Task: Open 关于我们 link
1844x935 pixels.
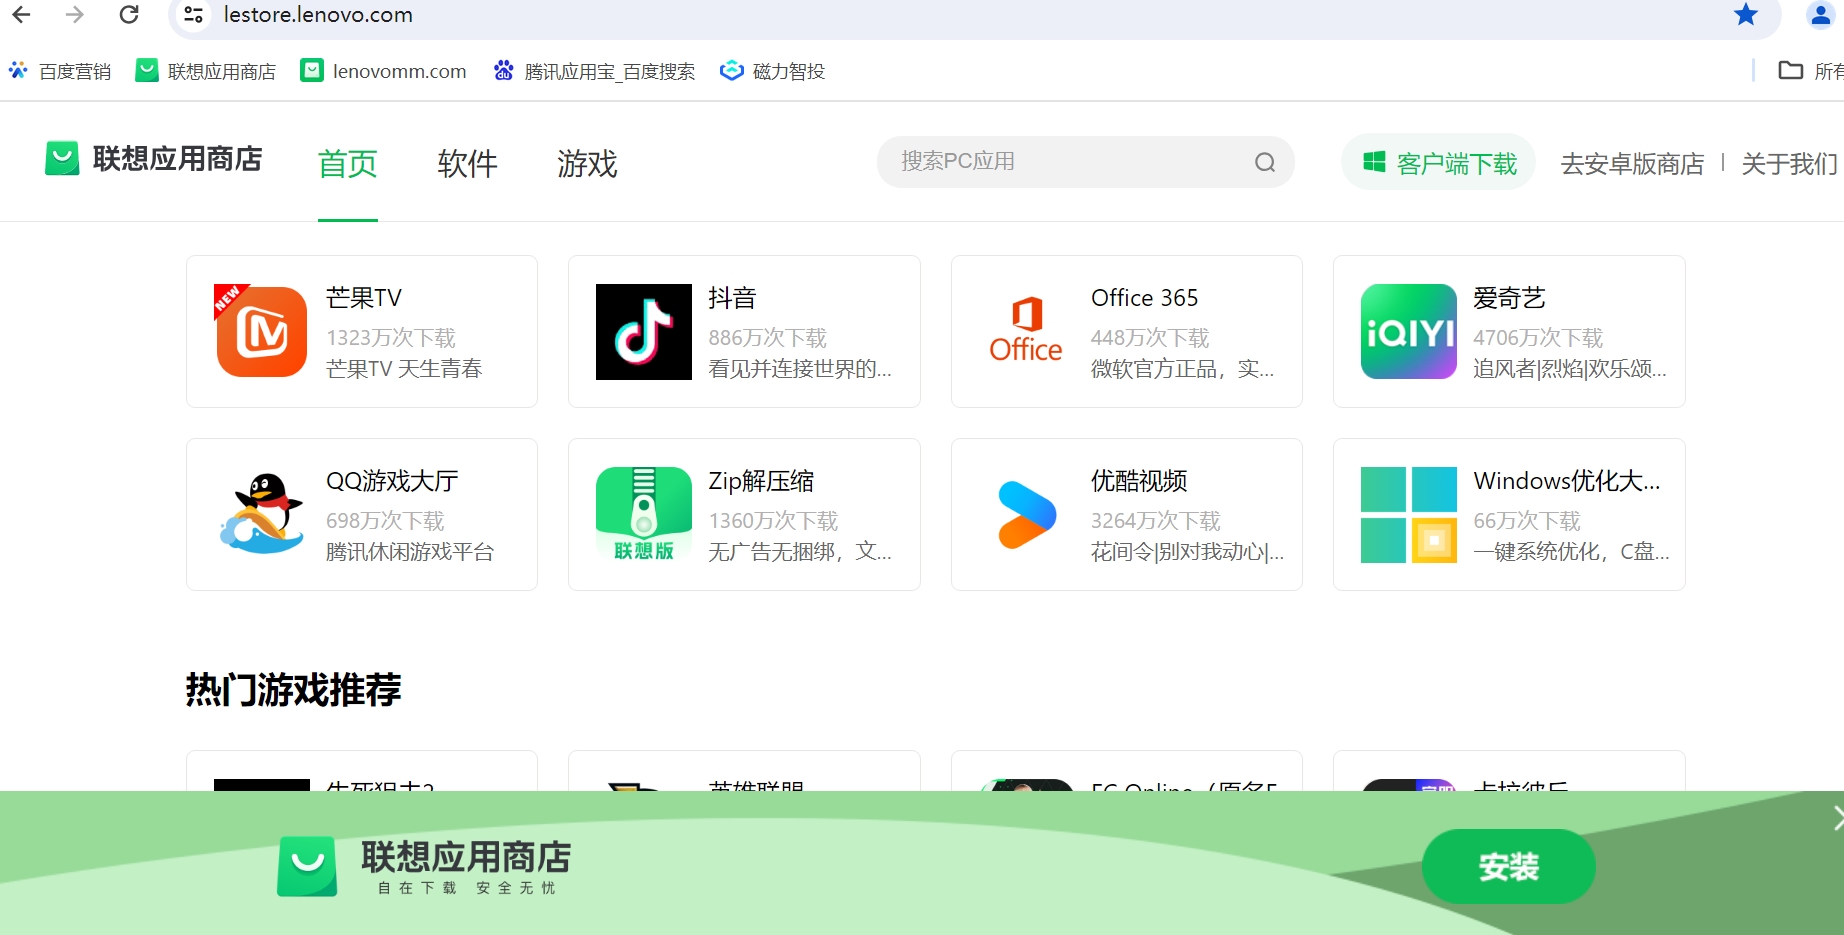Action: (x=1789, y=163)
